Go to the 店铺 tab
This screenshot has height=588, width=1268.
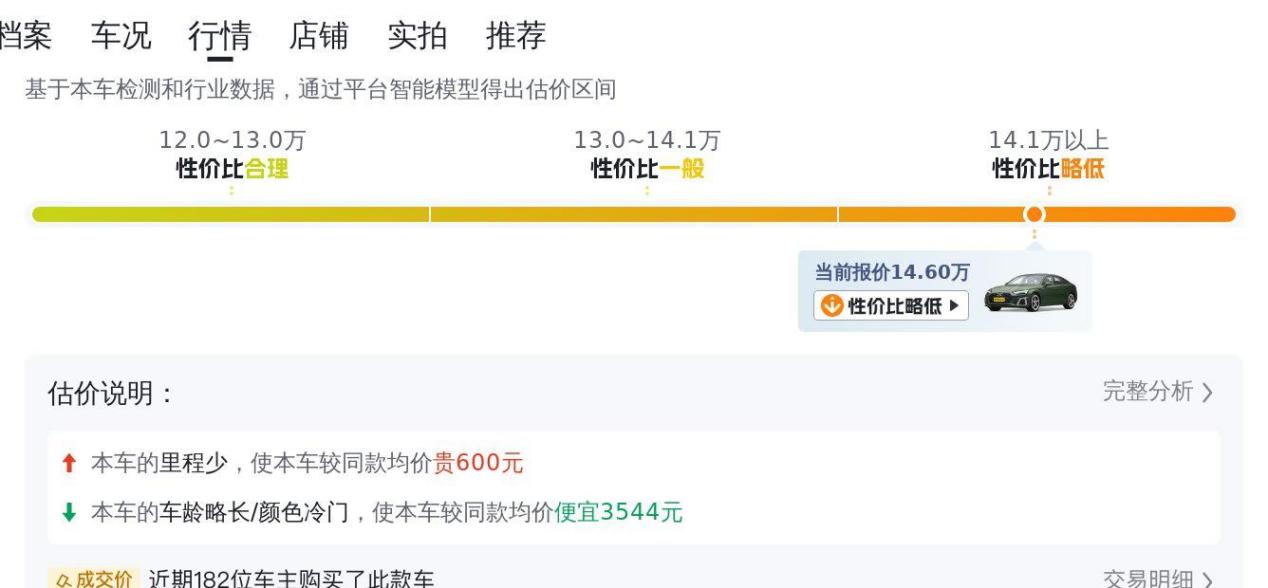click(319, 36)
